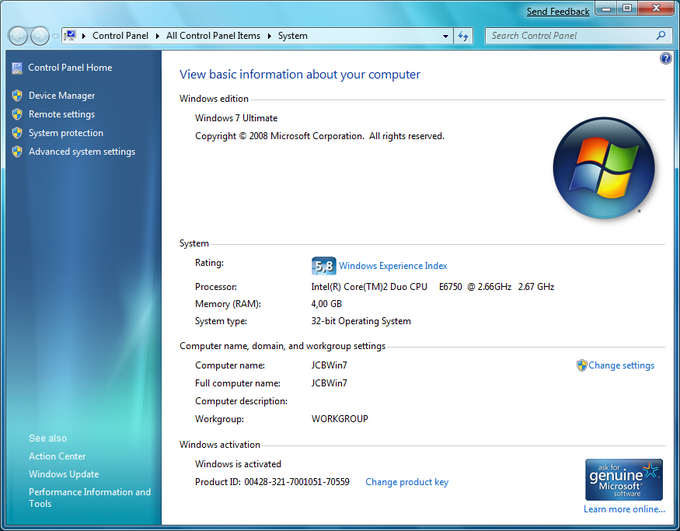This screenshot has width=680, height=531.
Task: Click the Send Feedback link
Action: (558, 12)
